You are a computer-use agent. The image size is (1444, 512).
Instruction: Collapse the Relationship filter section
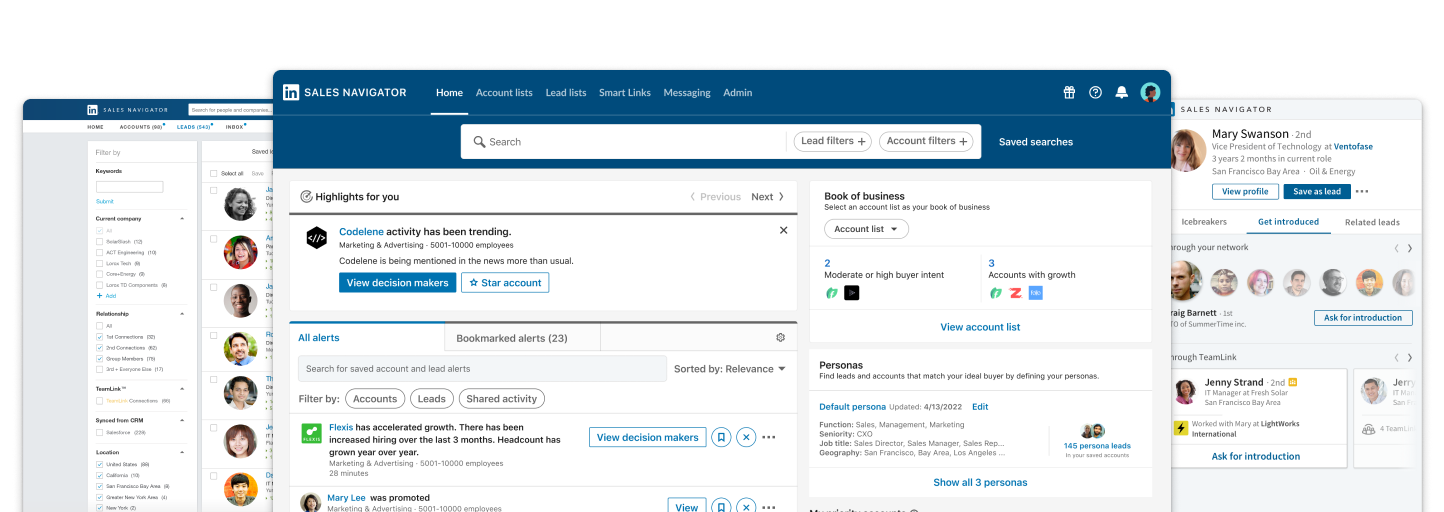click(x=182, y=313)
